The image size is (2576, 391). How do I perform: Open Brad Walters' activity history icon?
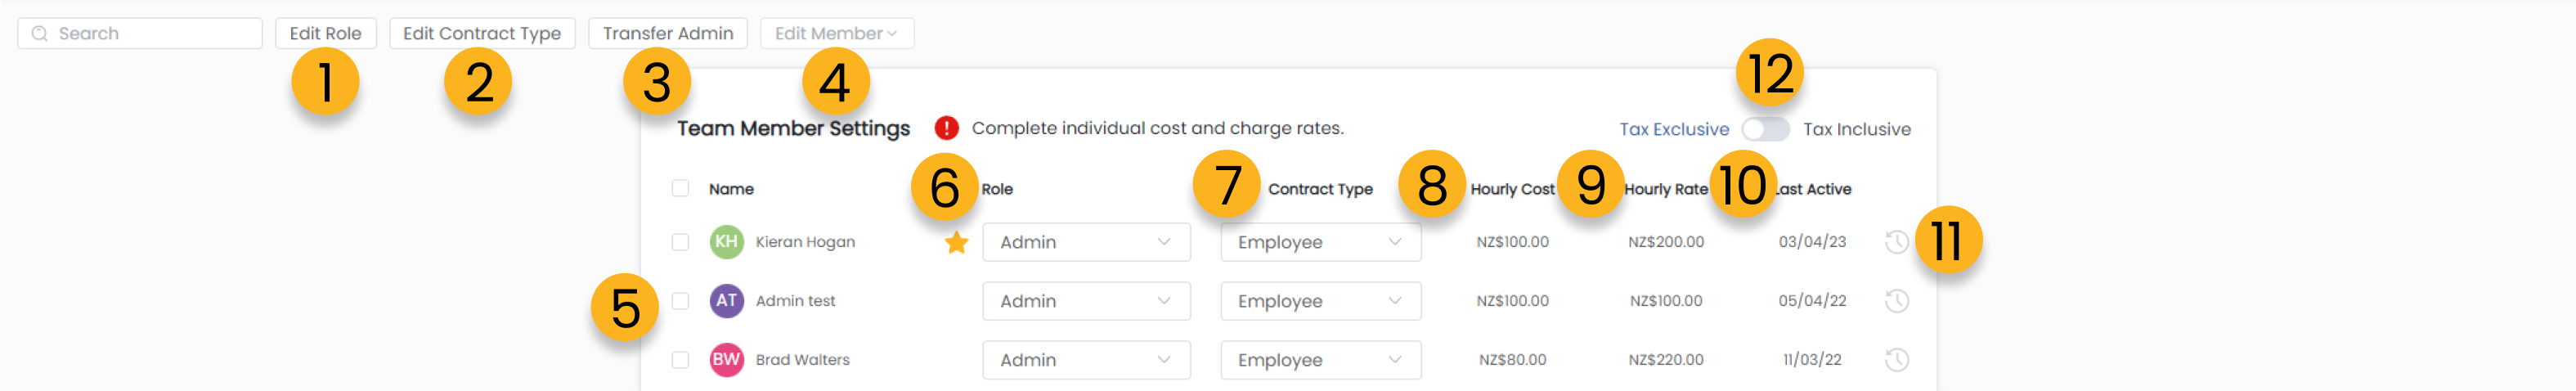[1896, 360]
